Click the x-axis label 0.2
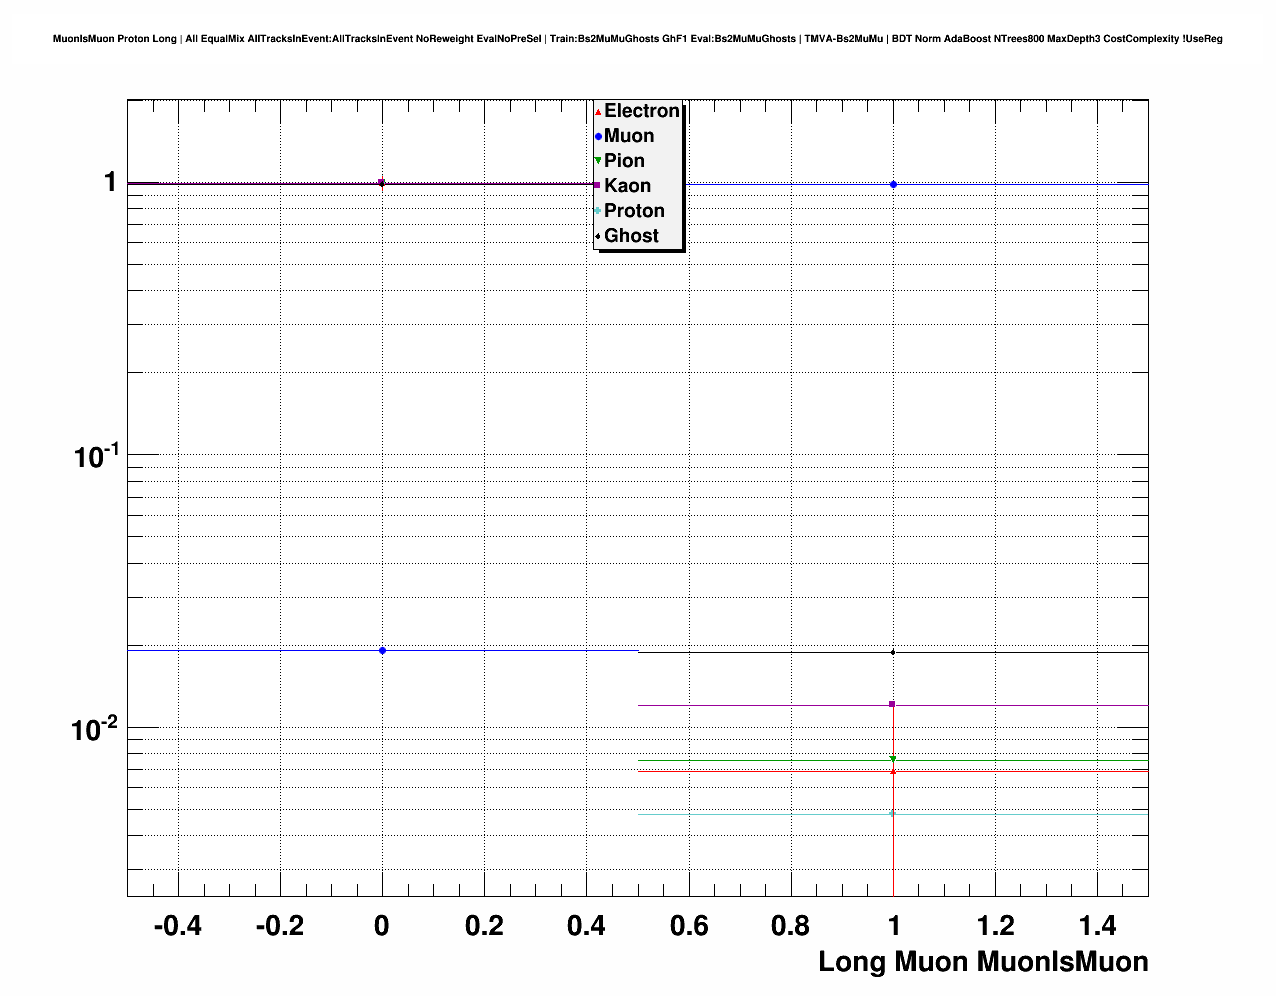Screen dimensions: 1276x996 [484, 926]
